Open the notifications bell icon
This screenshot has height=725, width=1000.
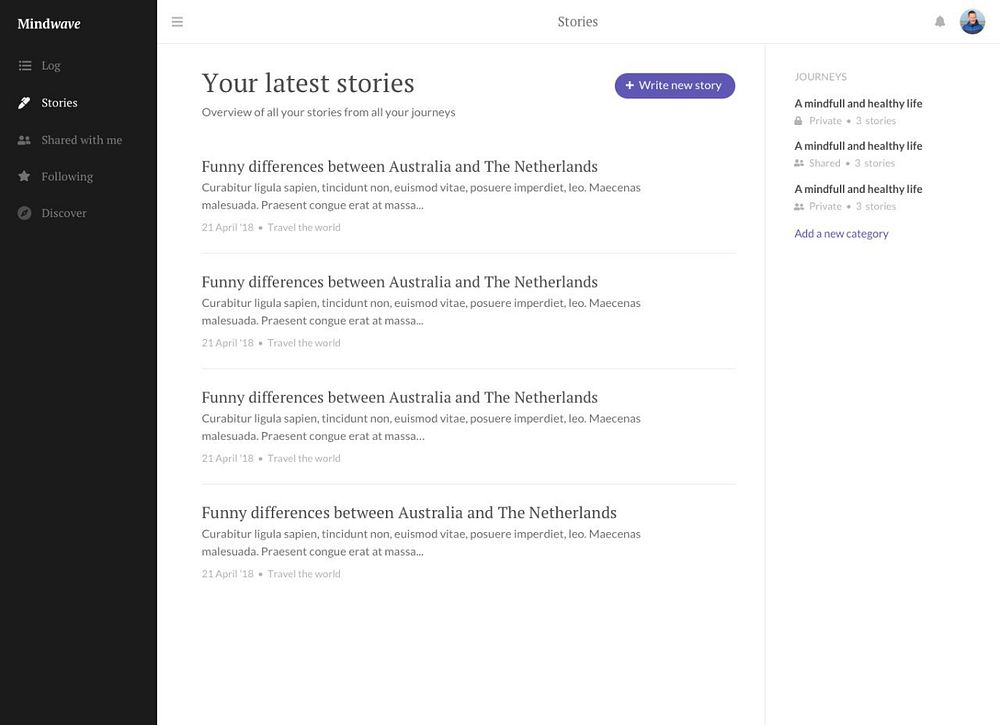click(x=939, y=22)
